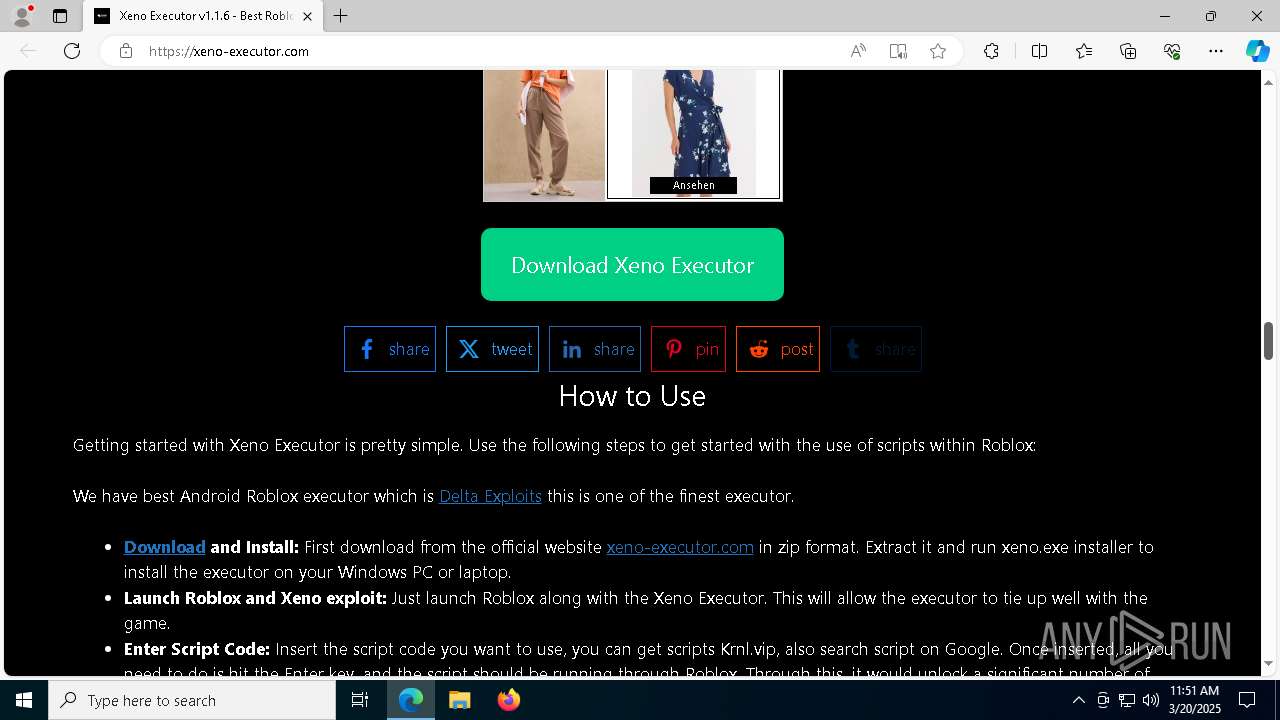This screenshot has height=720, width=1280.
Task: Post page to Reddit
Action: pyautogui.click(x=778, y=349)
